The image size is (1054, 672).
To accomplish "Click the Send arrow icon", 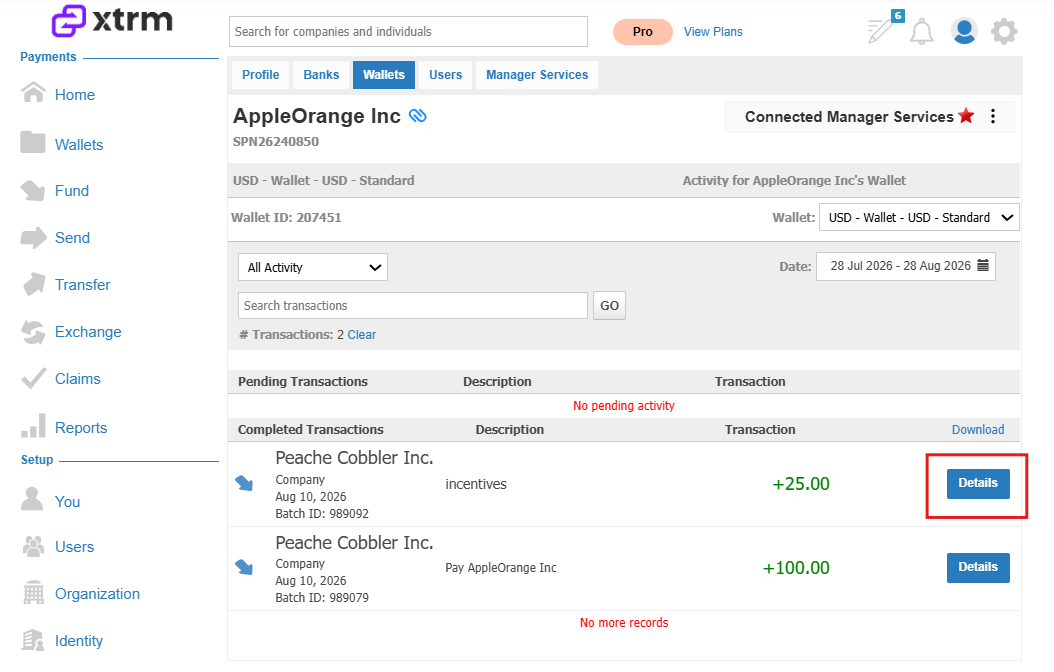I will pos(33,237).
